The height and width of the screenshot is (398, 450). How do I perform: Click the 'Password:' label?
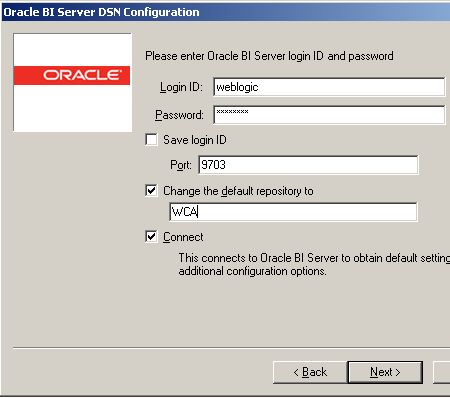179,115
